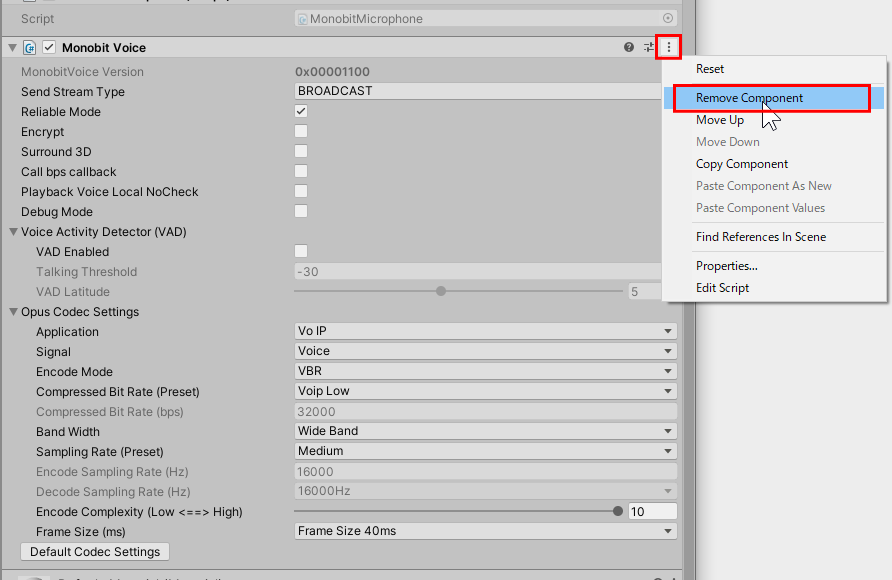
Task: Click the VAD Latitude slider handle
Action: [x=441, y=291]
